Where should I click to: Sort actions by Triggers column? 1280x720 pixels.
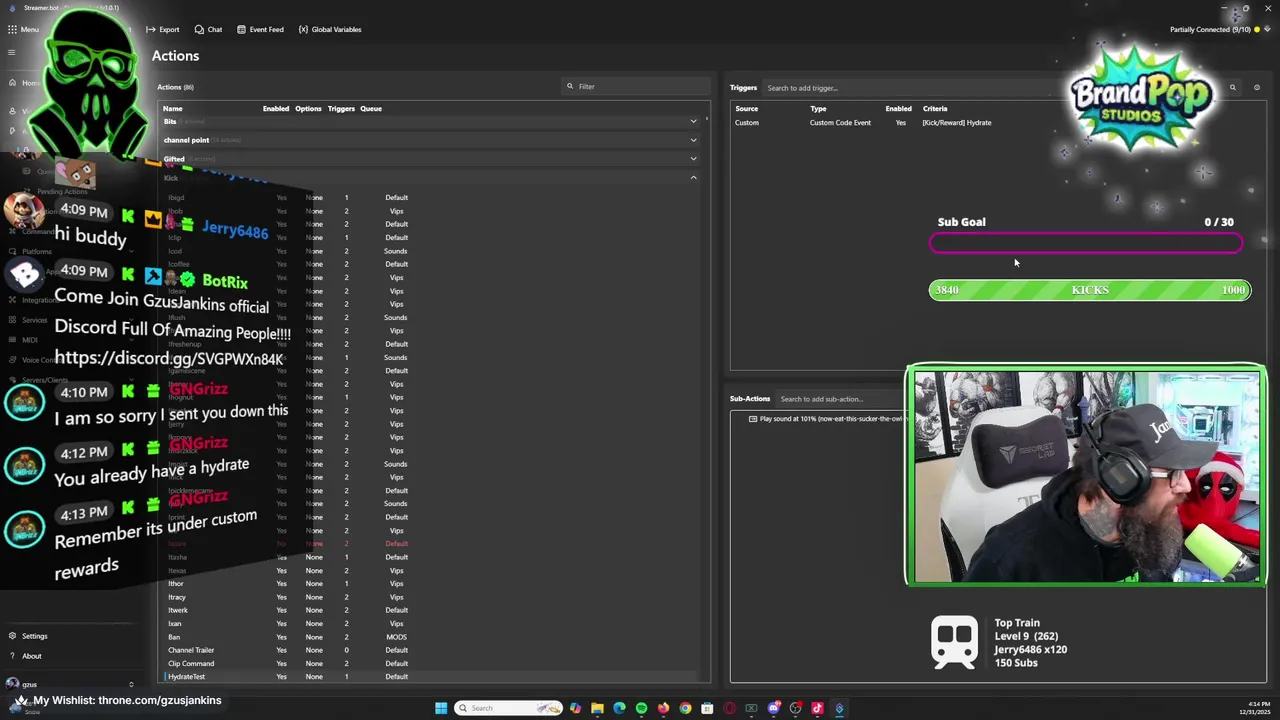tap(341, 108)
